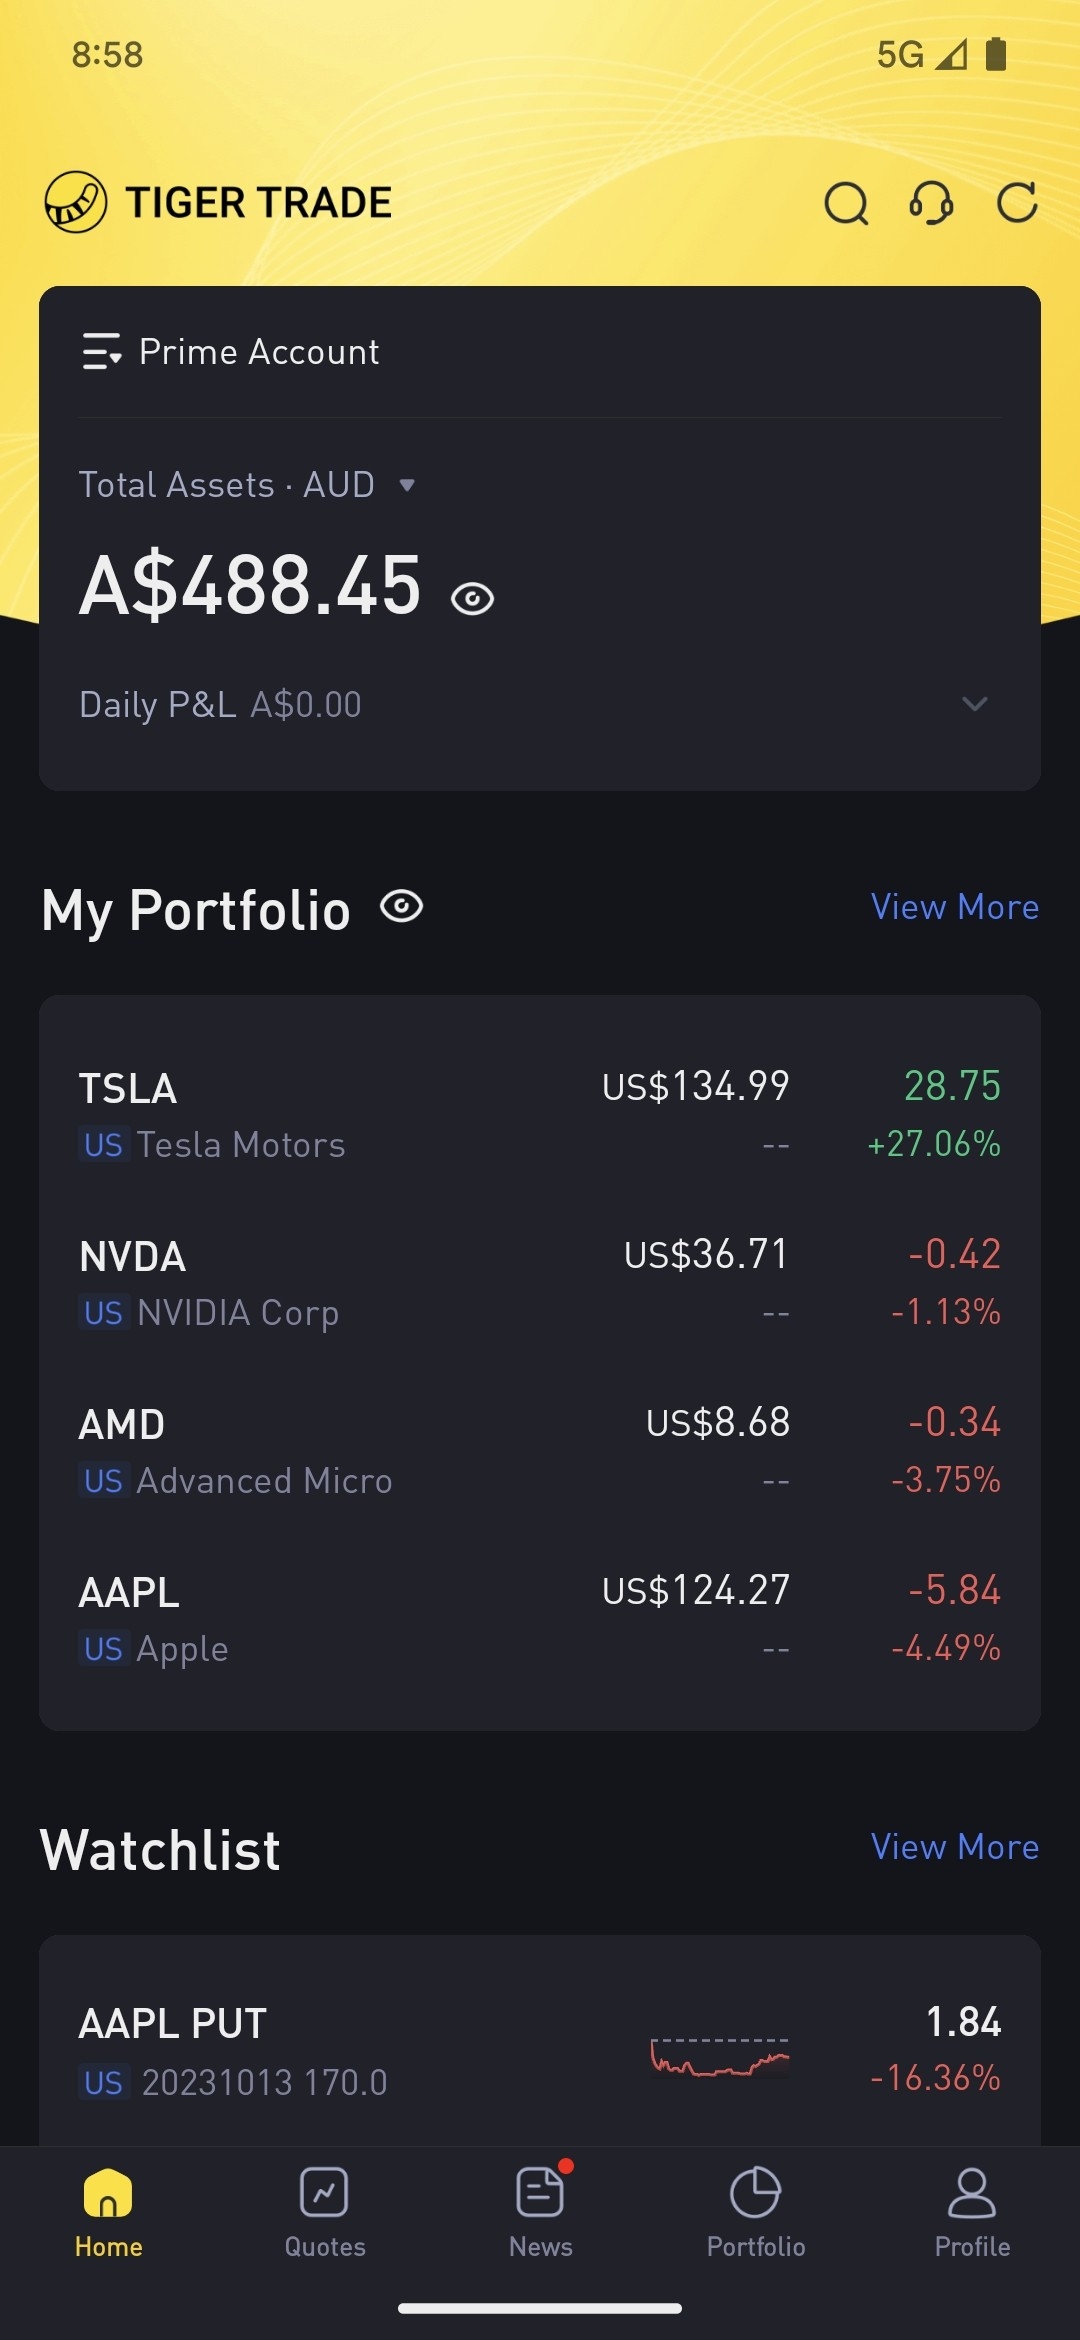The height and width of the screenshot is (2340, 1080).
Task: Tap the refresh icon
Action: 1017,203
